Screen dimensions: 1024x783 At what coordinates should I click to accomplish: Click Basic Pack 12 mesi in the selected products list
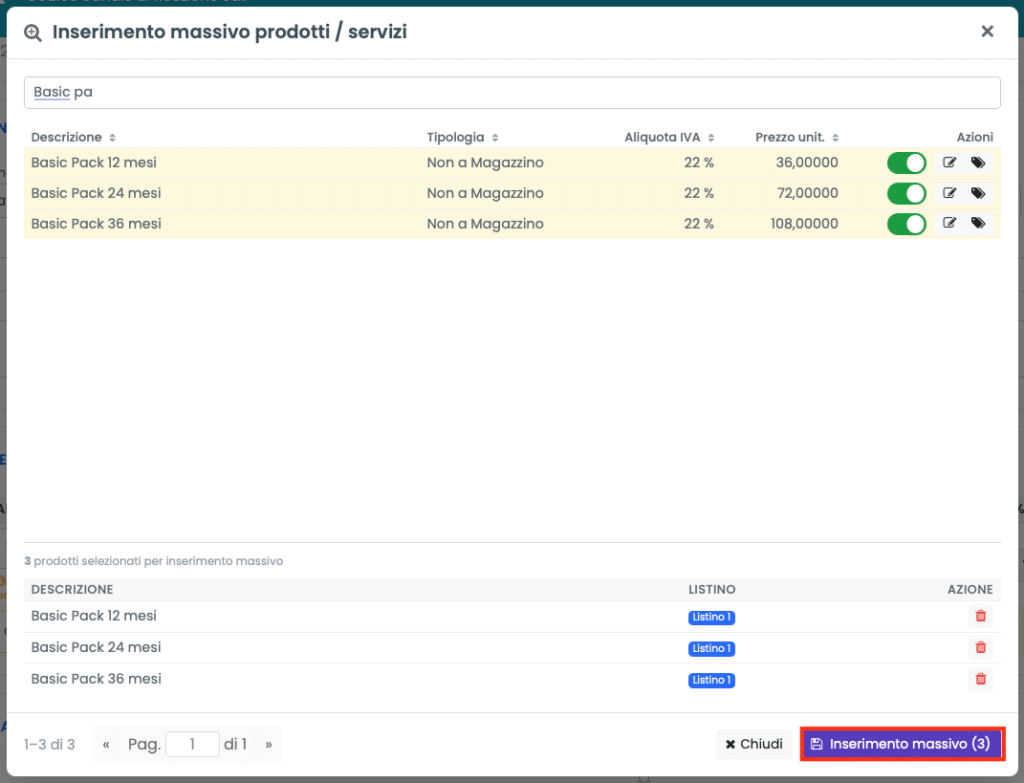(93, 616)
